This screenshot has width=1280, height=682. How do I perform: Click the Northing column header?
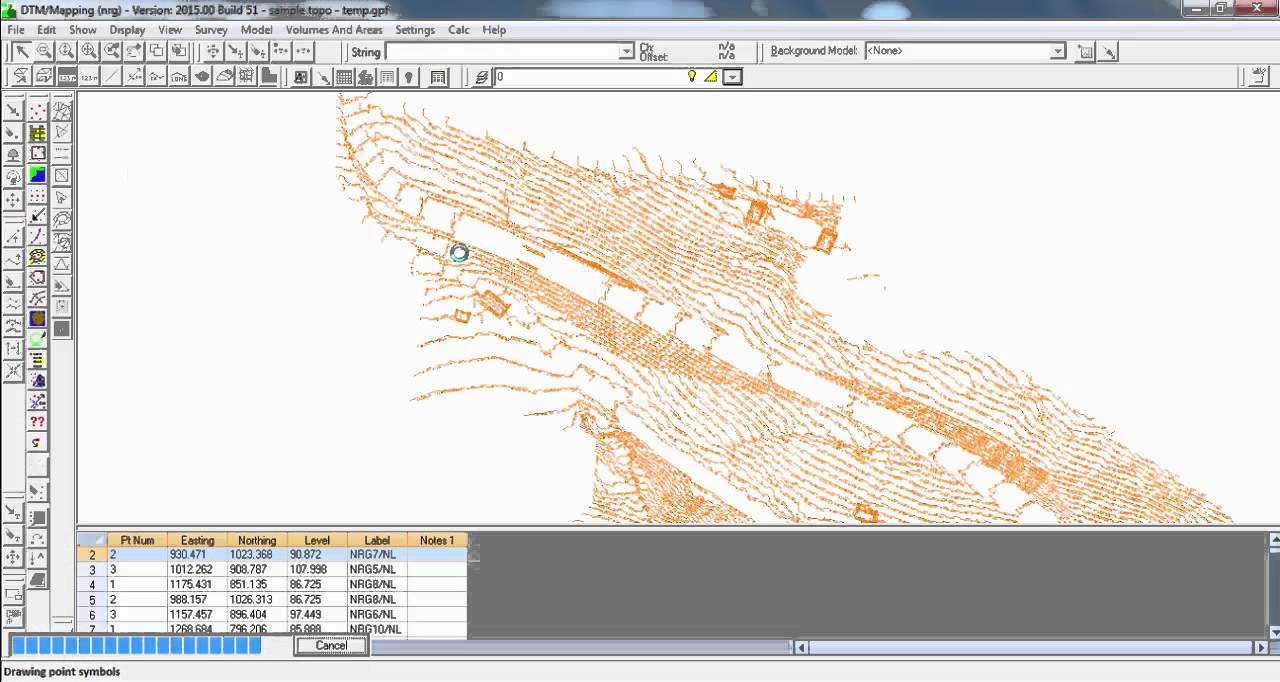257,540
